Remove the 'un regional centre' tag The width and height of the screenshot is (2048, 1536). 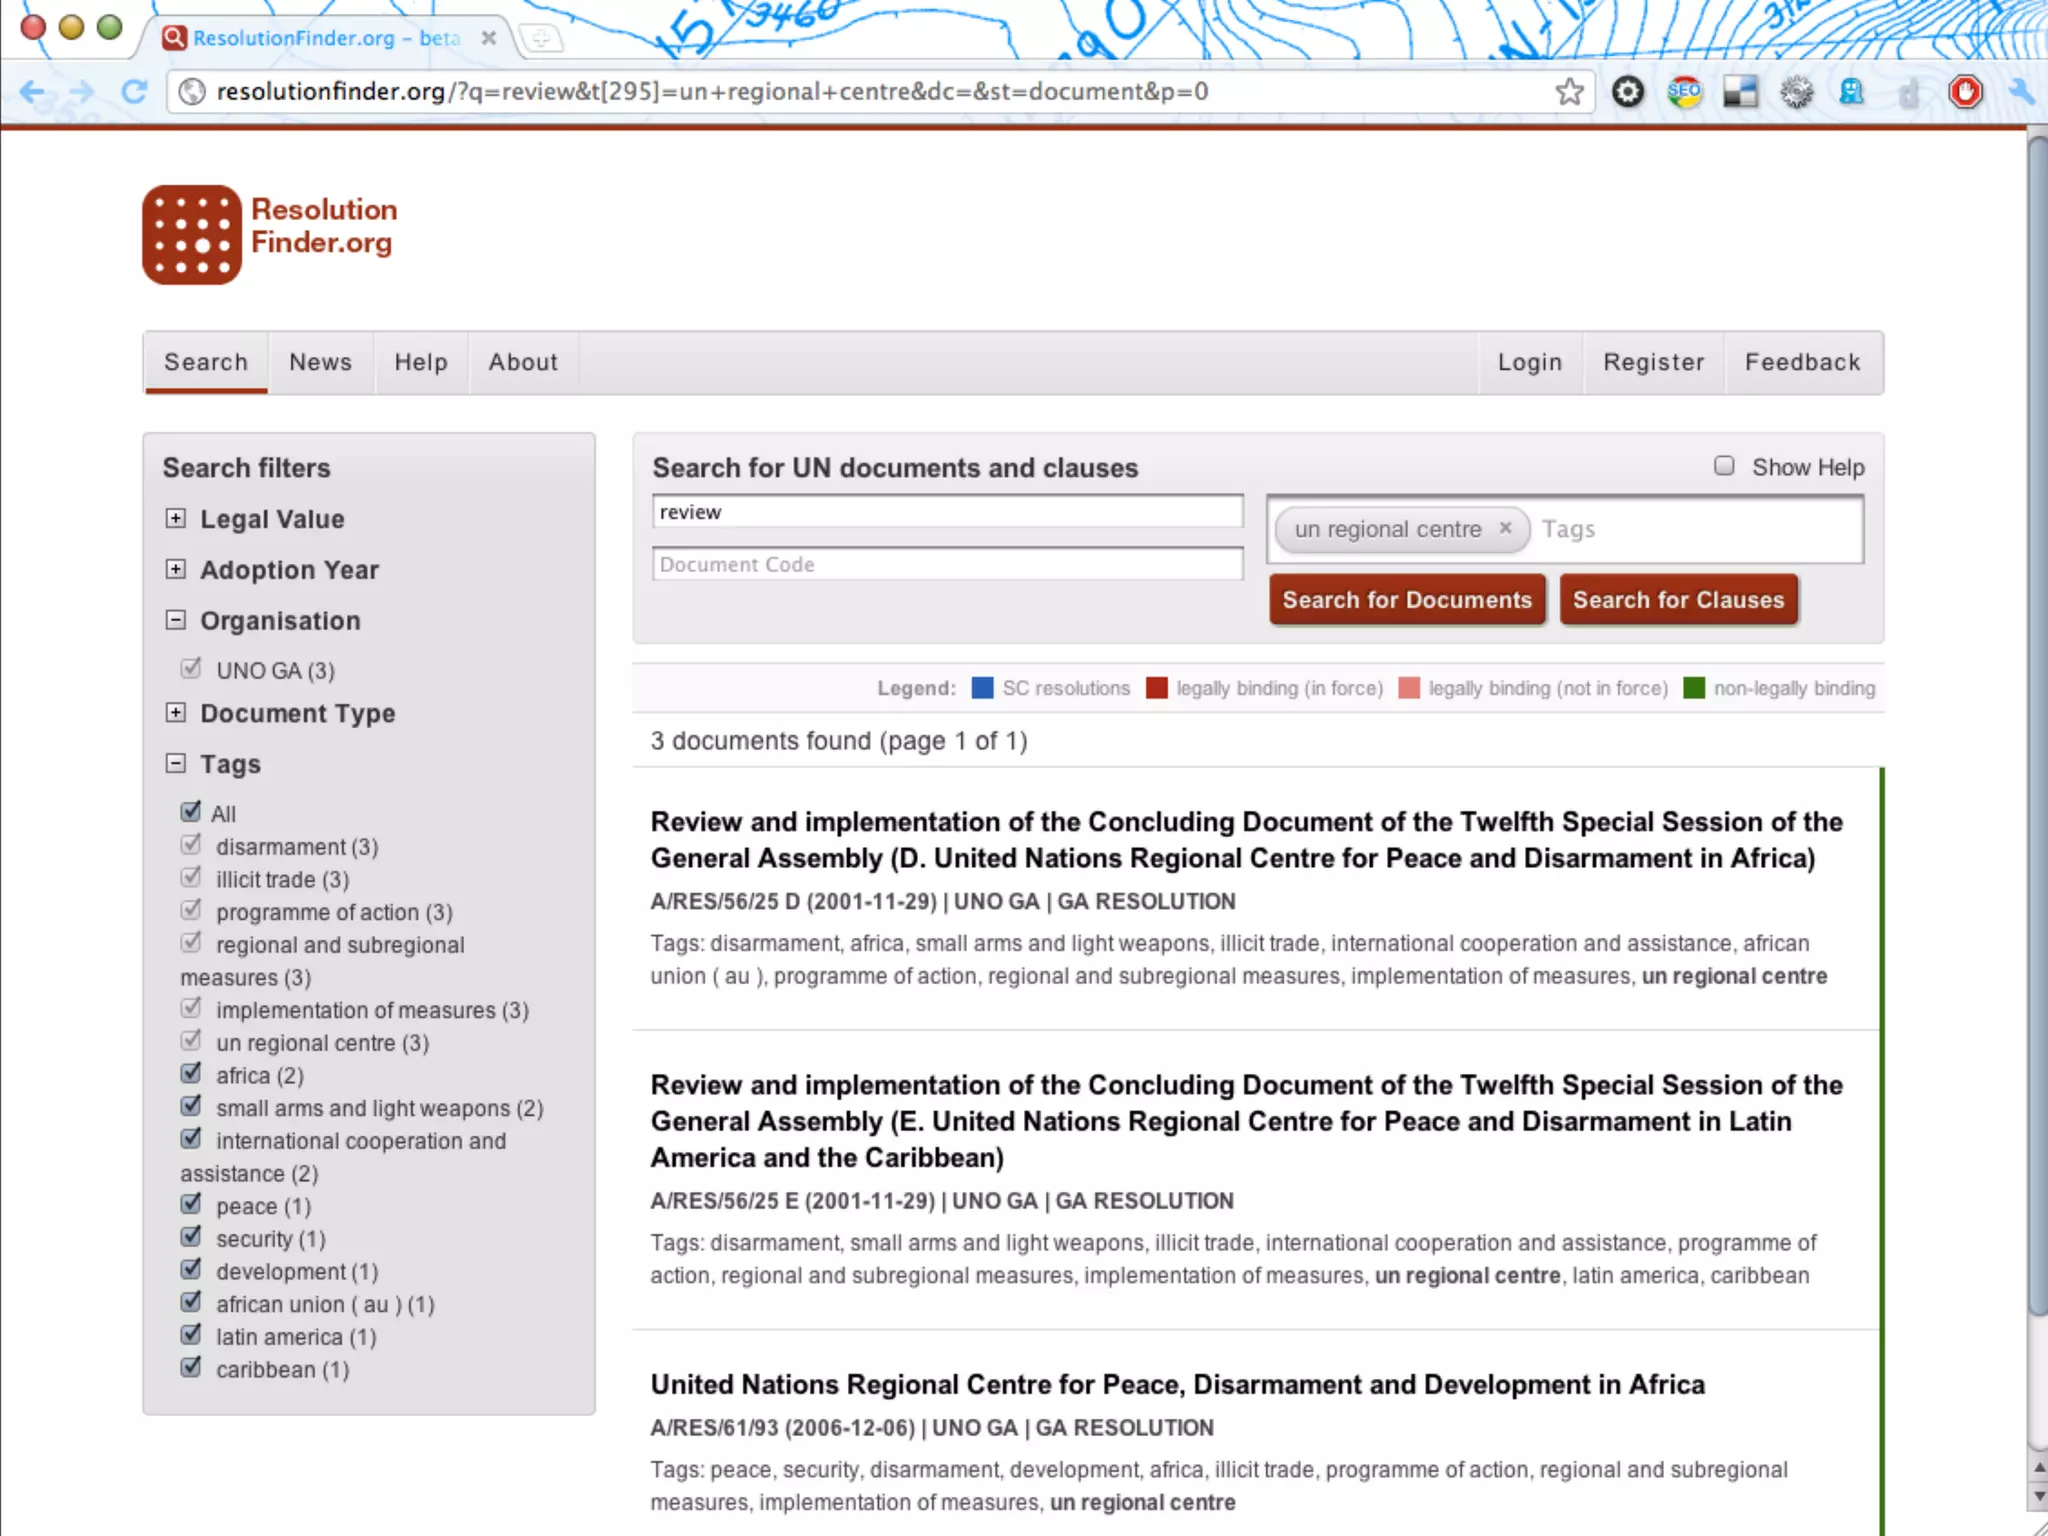[1505, 528]
